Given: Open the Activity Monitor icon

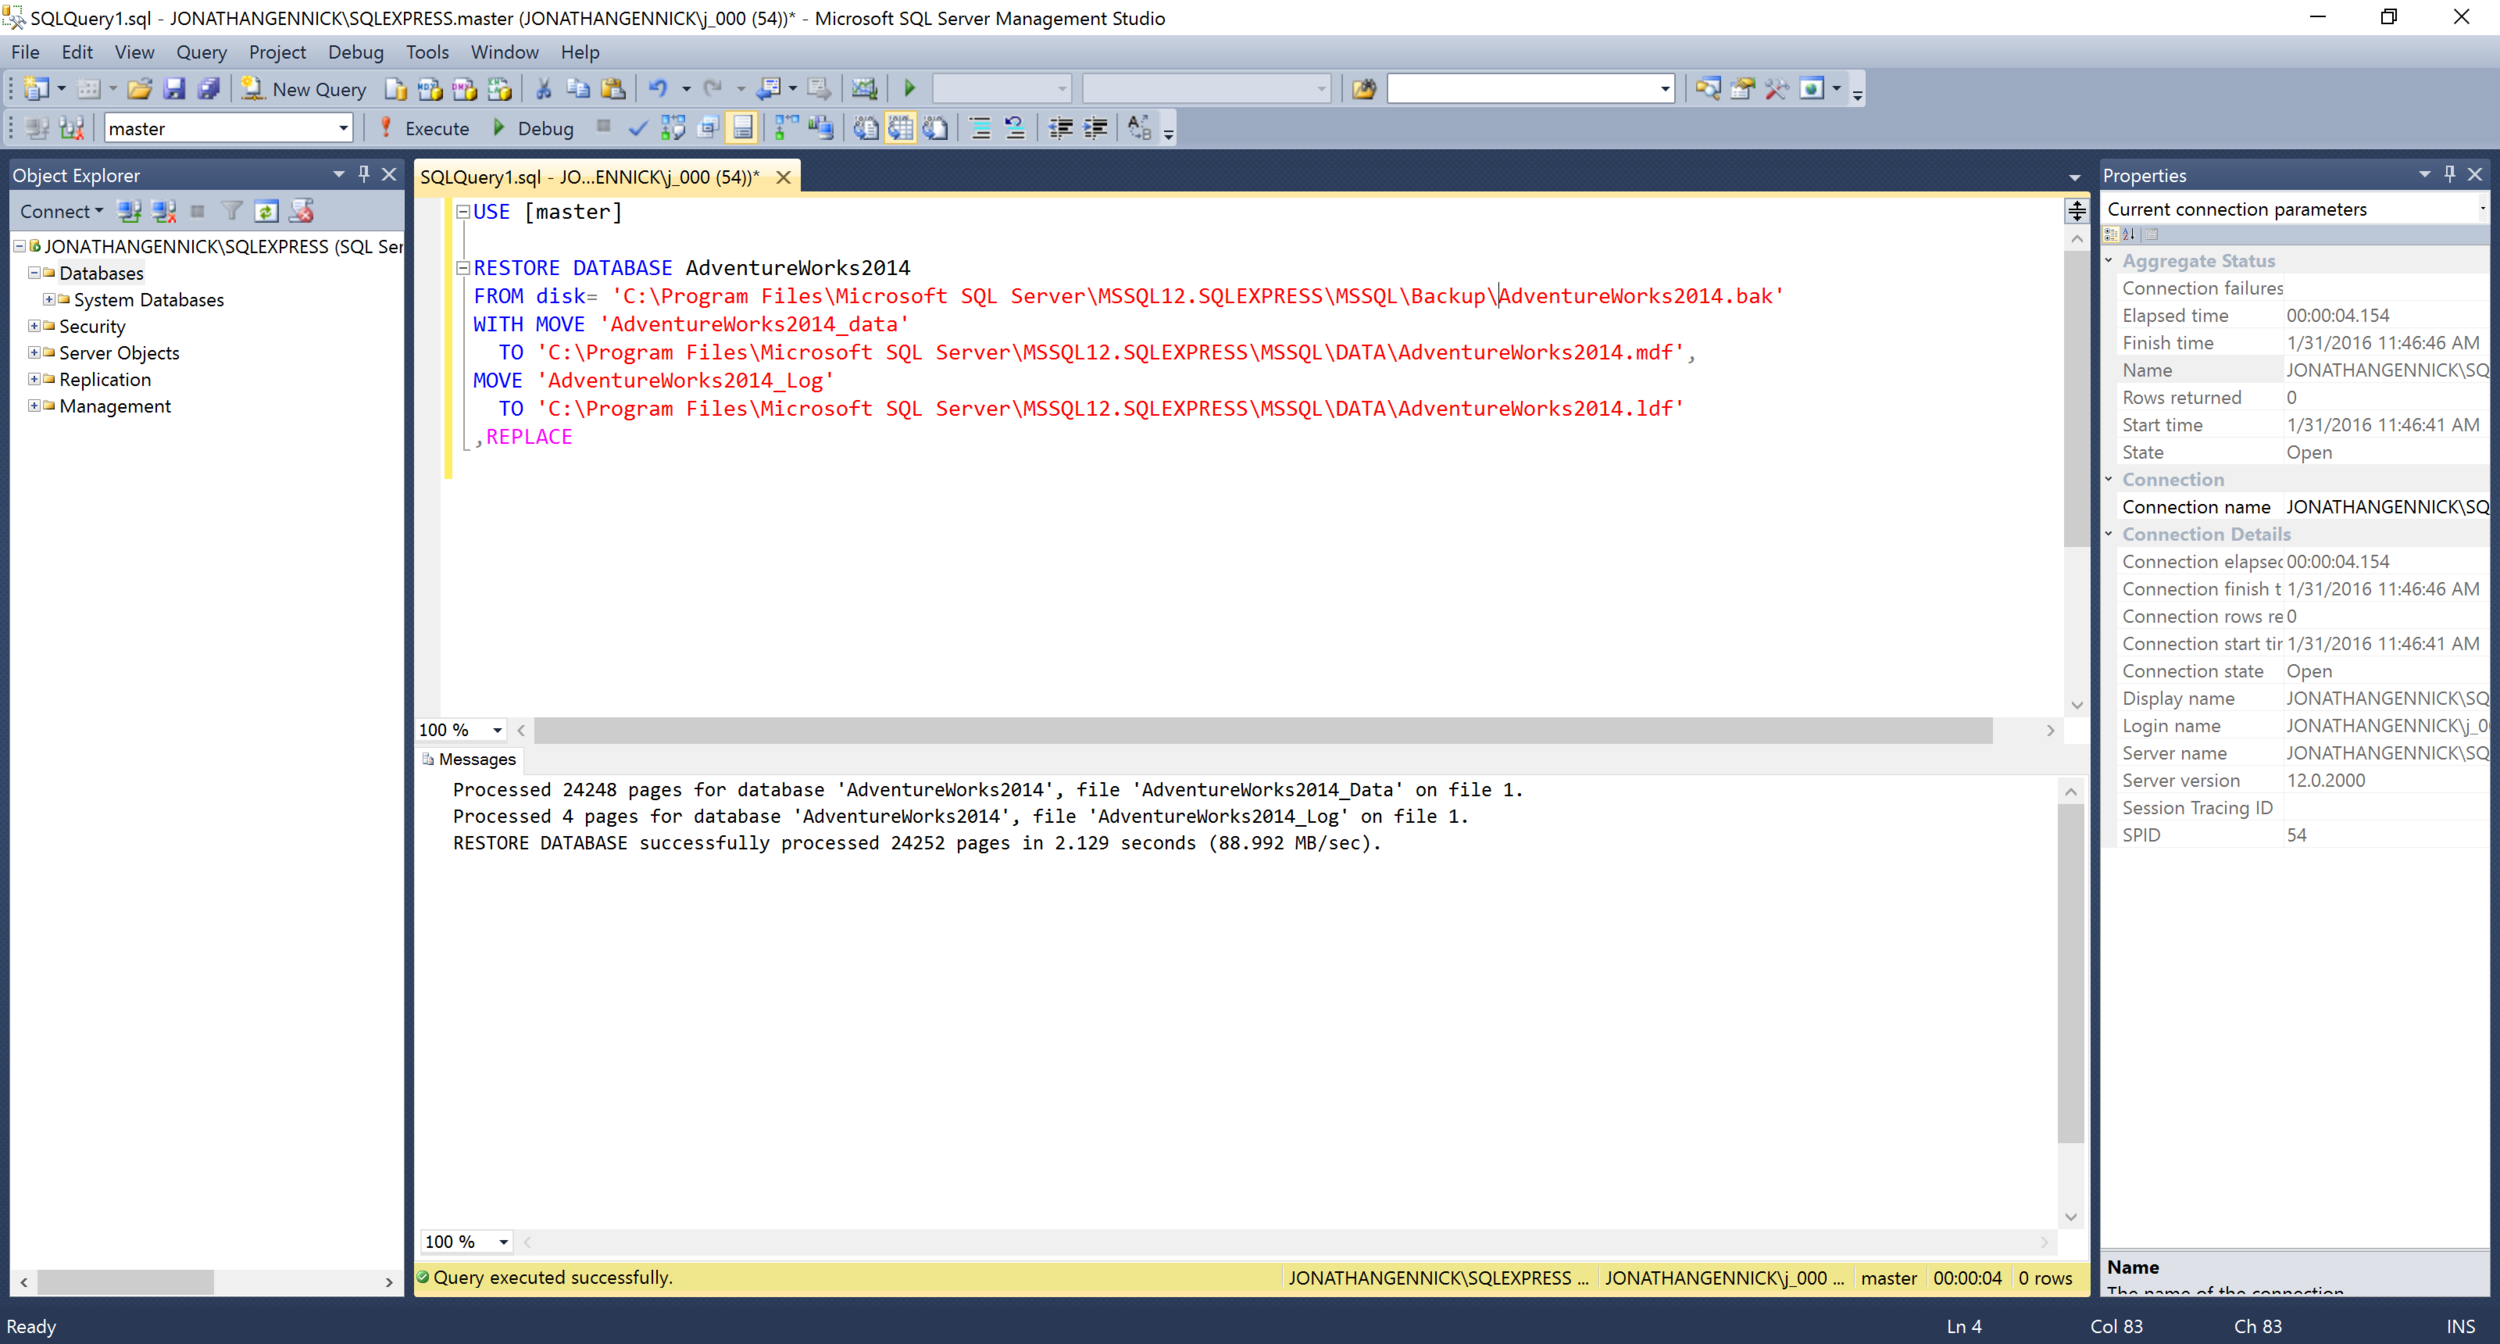Looking at the screenshot, I should [x=864, y=89].
